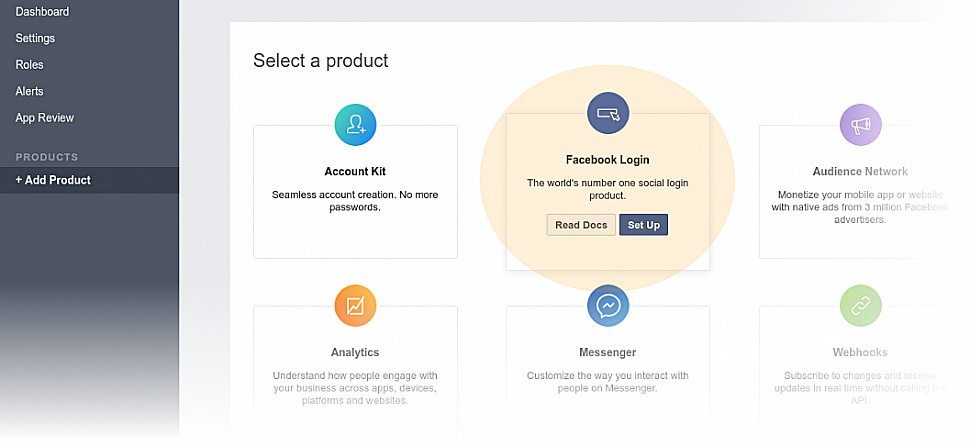The height and width of the screenshot is (446, 970).
Task: Select the Account Kit product card
Action: [356, 192]
